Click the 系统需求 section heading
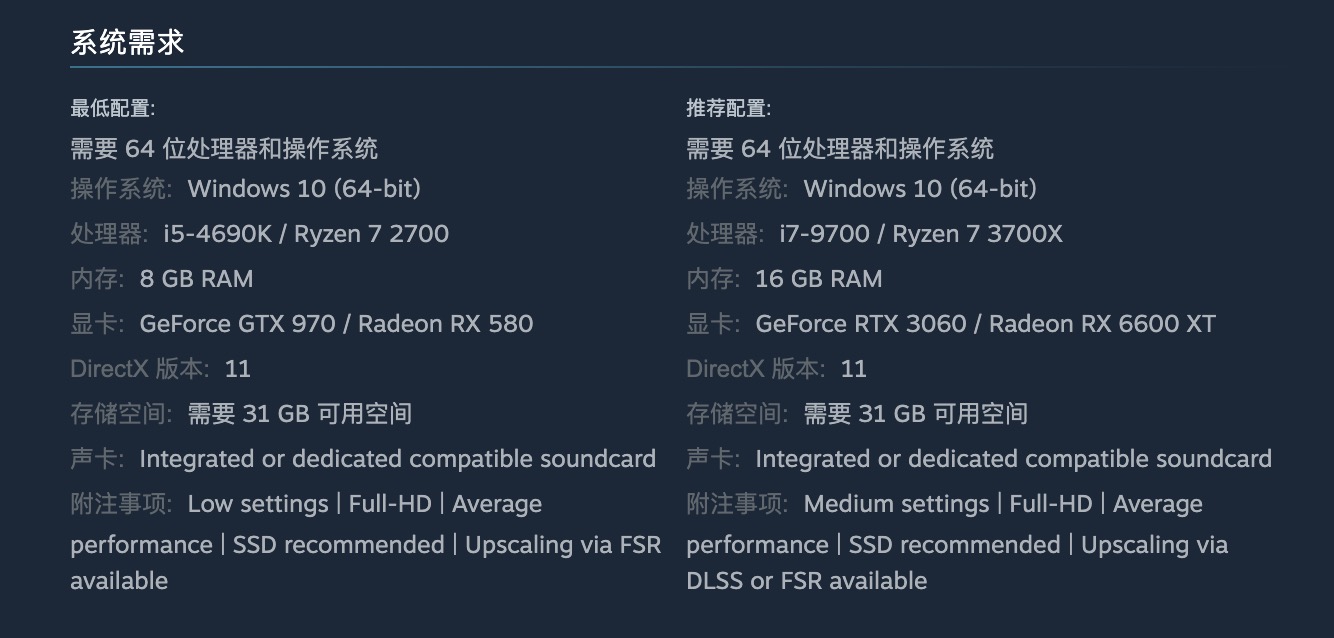1334x638 pixels. (127, 42)
